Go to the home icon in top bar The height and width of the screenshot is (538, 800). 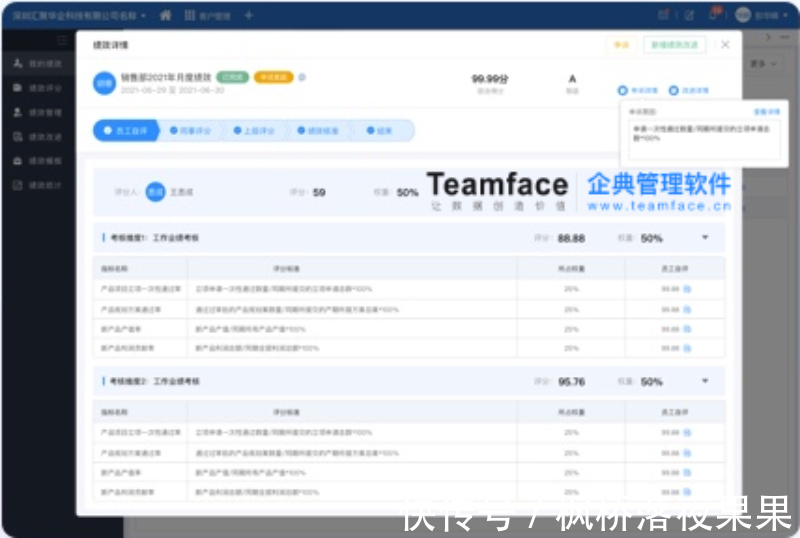coord(165,15)
